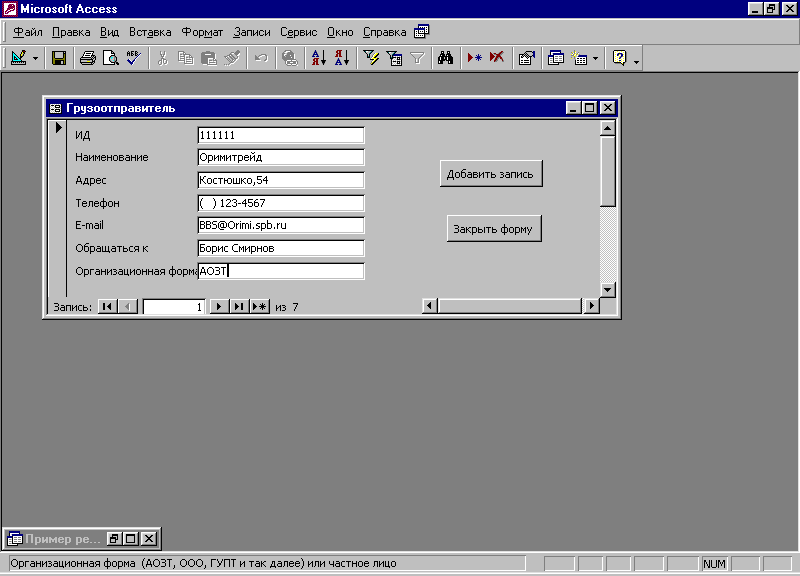
Task: Click the form vertical scrollbar up arrow
Action: [608, 128]
